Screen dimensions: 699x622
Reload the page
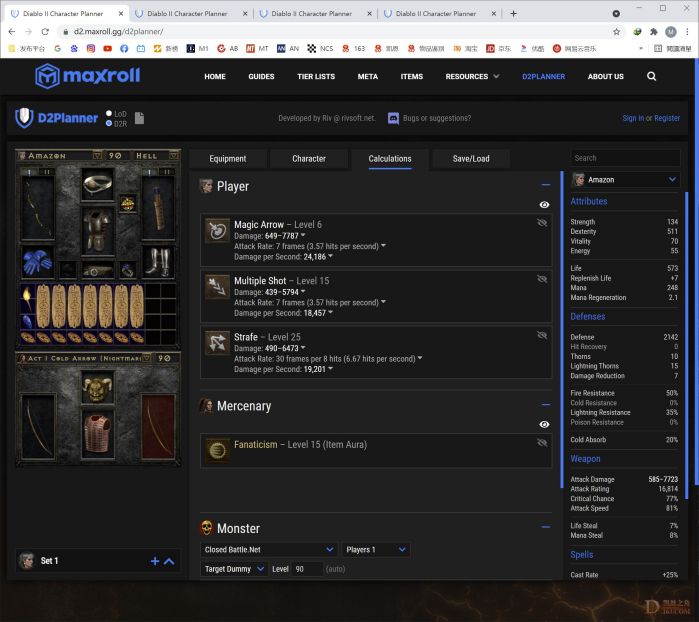click(45, 32)
